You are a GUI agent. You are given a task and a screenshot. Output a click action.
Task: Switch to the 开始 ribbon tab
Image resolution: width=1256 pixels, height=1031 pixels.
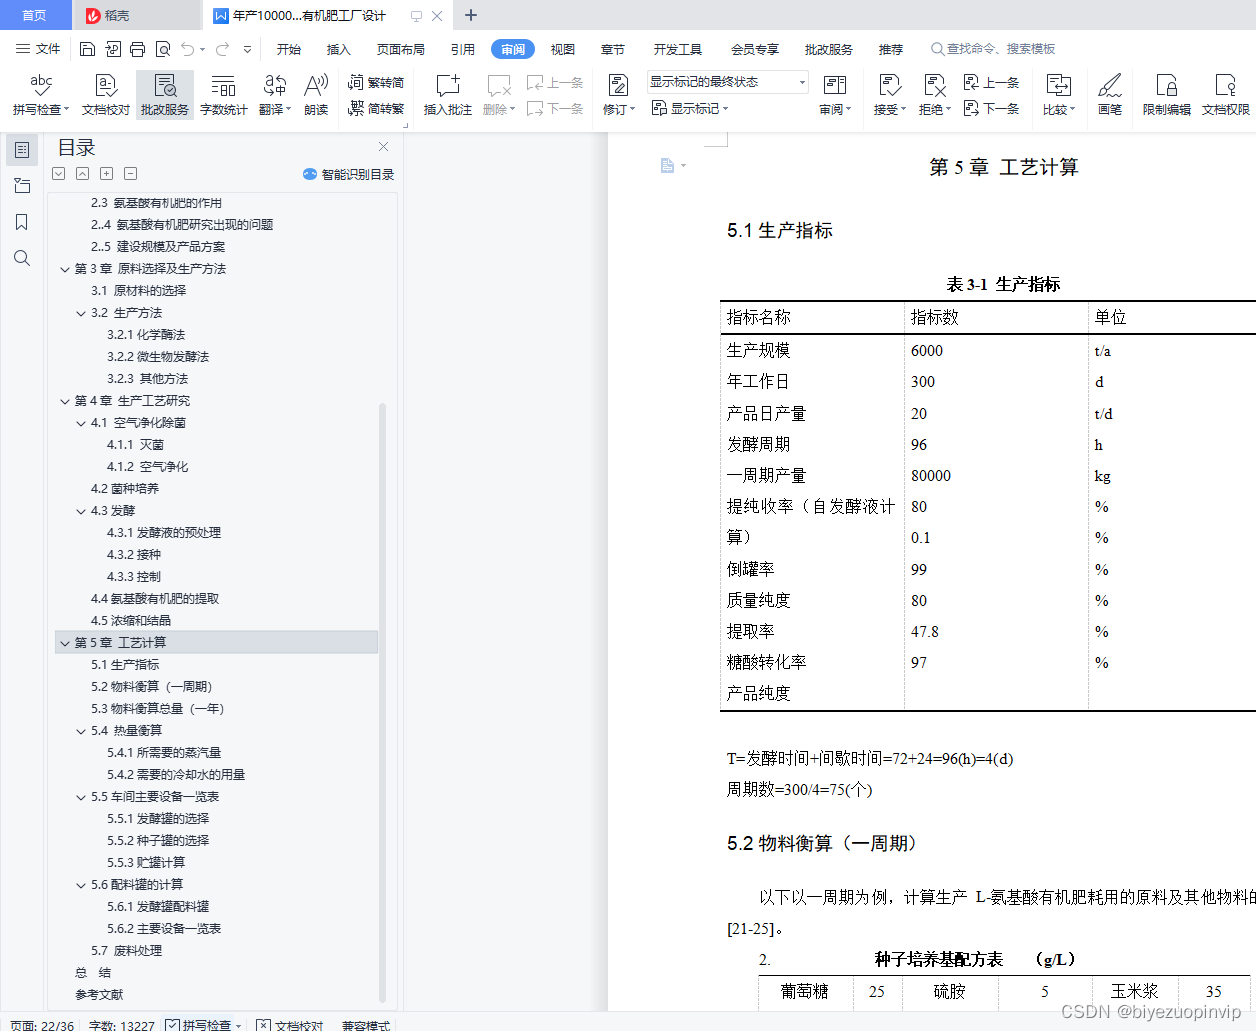click(x=289, y=49)
